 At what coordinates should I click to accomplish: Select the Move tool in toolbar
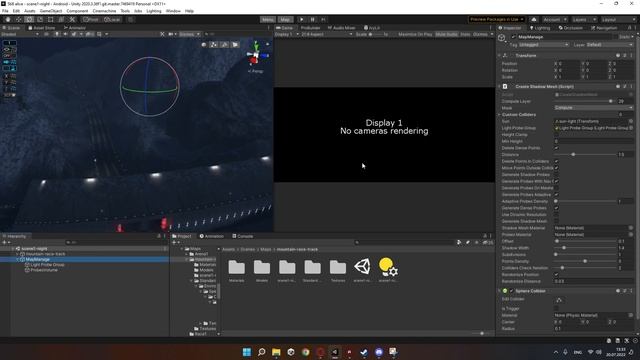(x=18, y=20)
